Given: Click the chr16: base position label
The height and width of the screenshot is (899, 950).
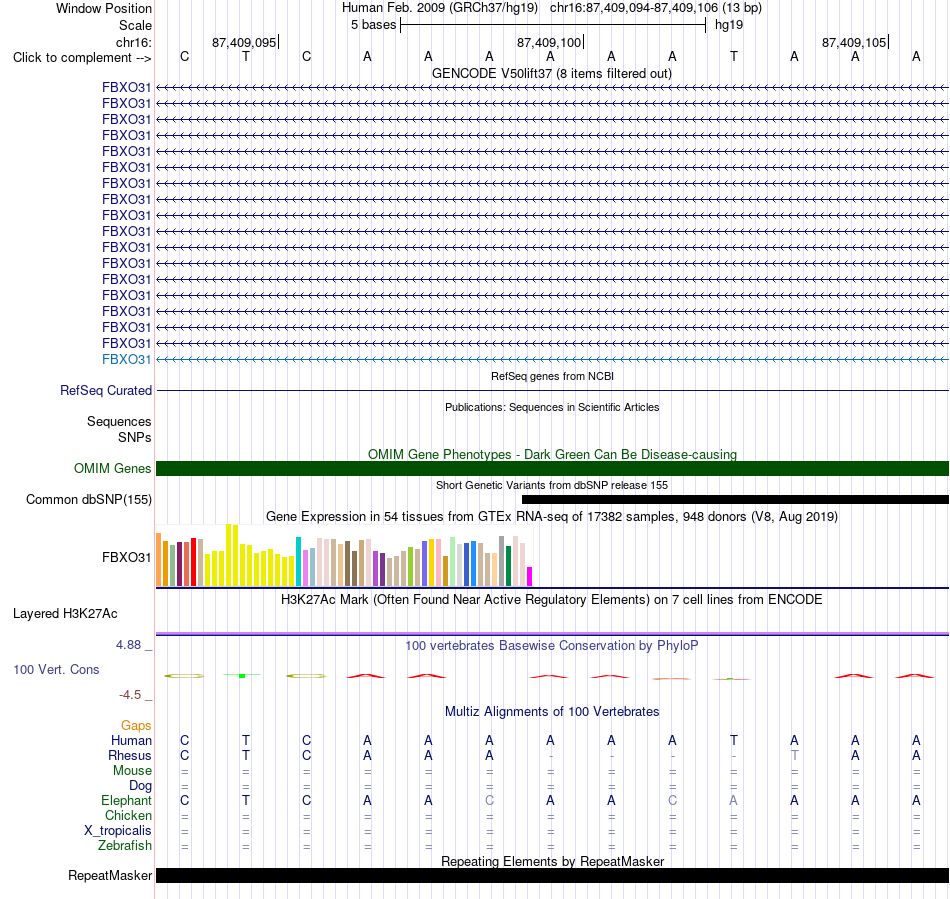Looking at the screenshot, I should click(x=133, y=42).
